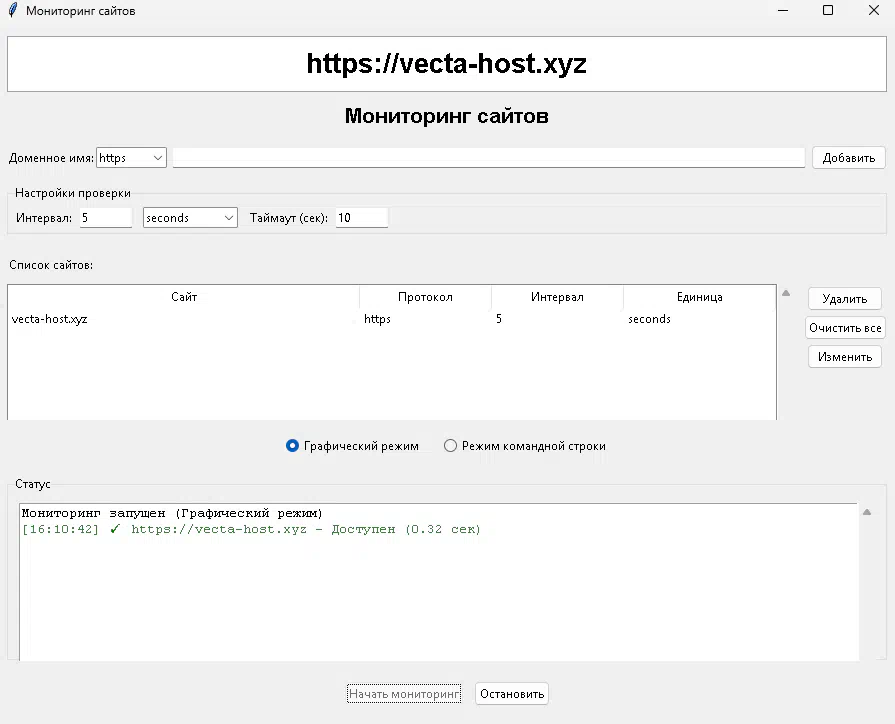Click the Интервал value field
Screen dimensions: 895x724
[105, 218]
